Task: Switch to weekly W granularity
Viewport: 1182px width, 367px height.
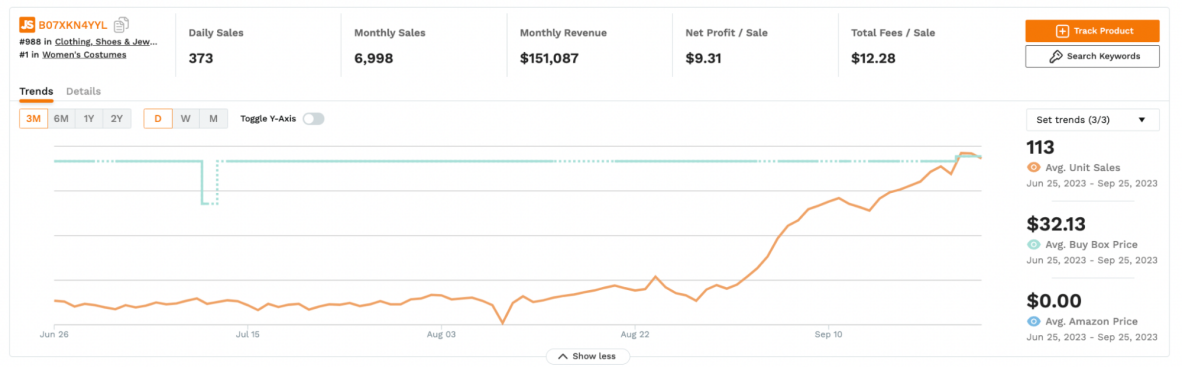Action: tap(185, 118)
